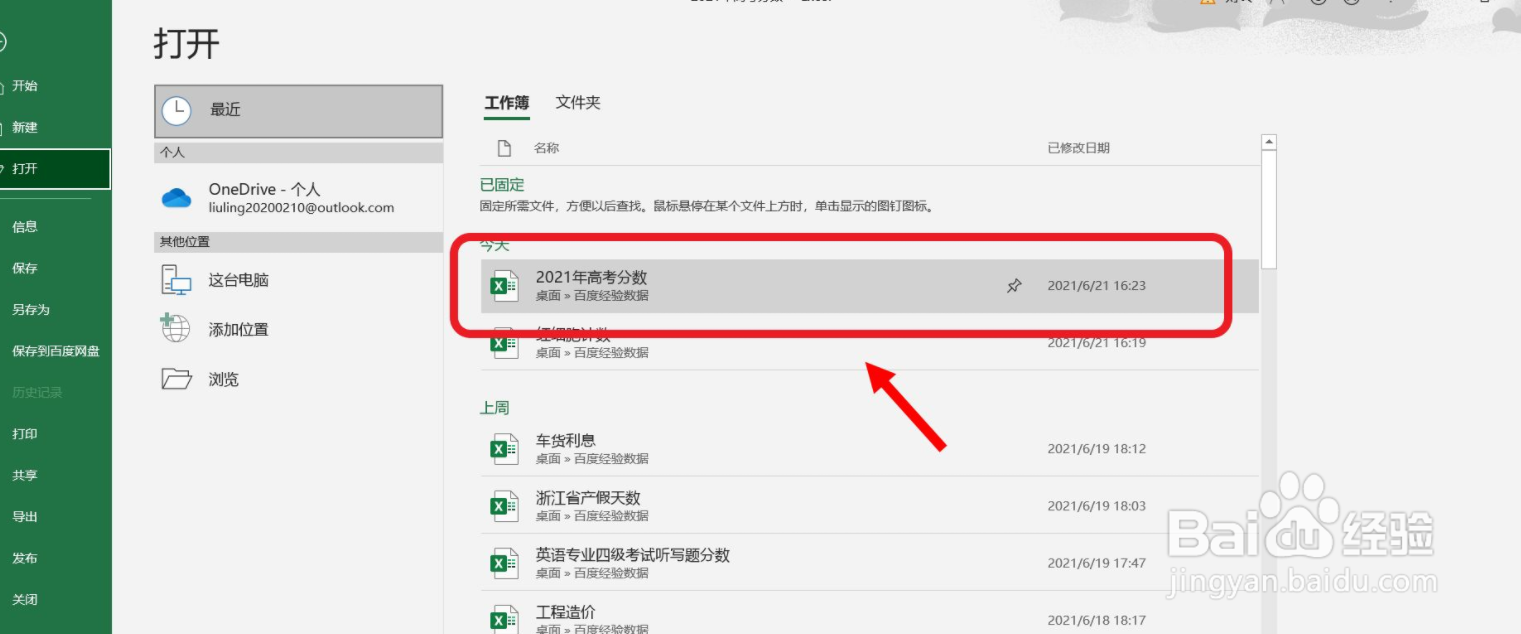Open the 另存为 menu item
The image size is (1521, 634).
(31, 310)
